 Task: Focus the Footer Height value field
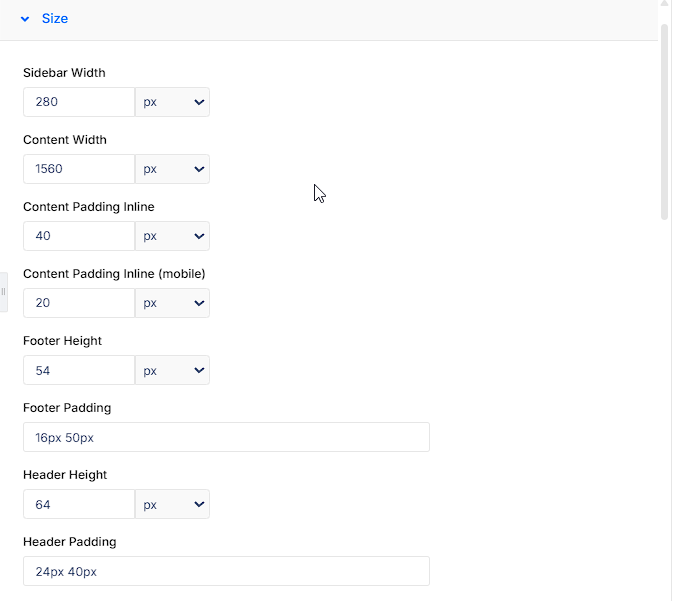pyautogui.click(x=79, y=370)
